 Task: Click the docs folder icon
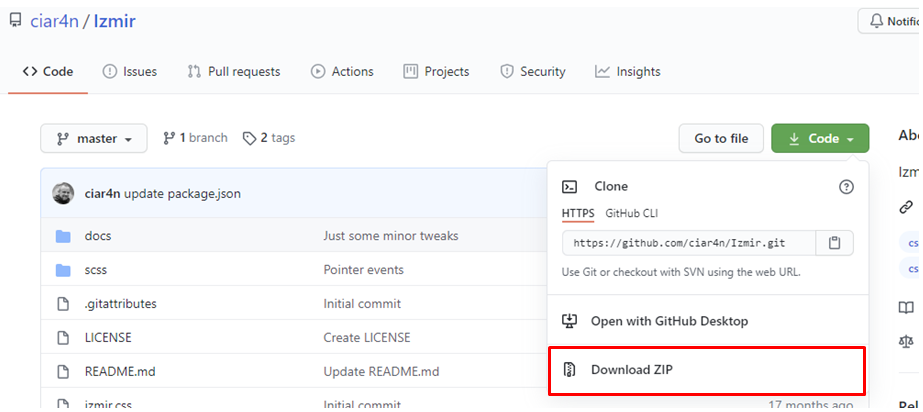pos(63,237)
